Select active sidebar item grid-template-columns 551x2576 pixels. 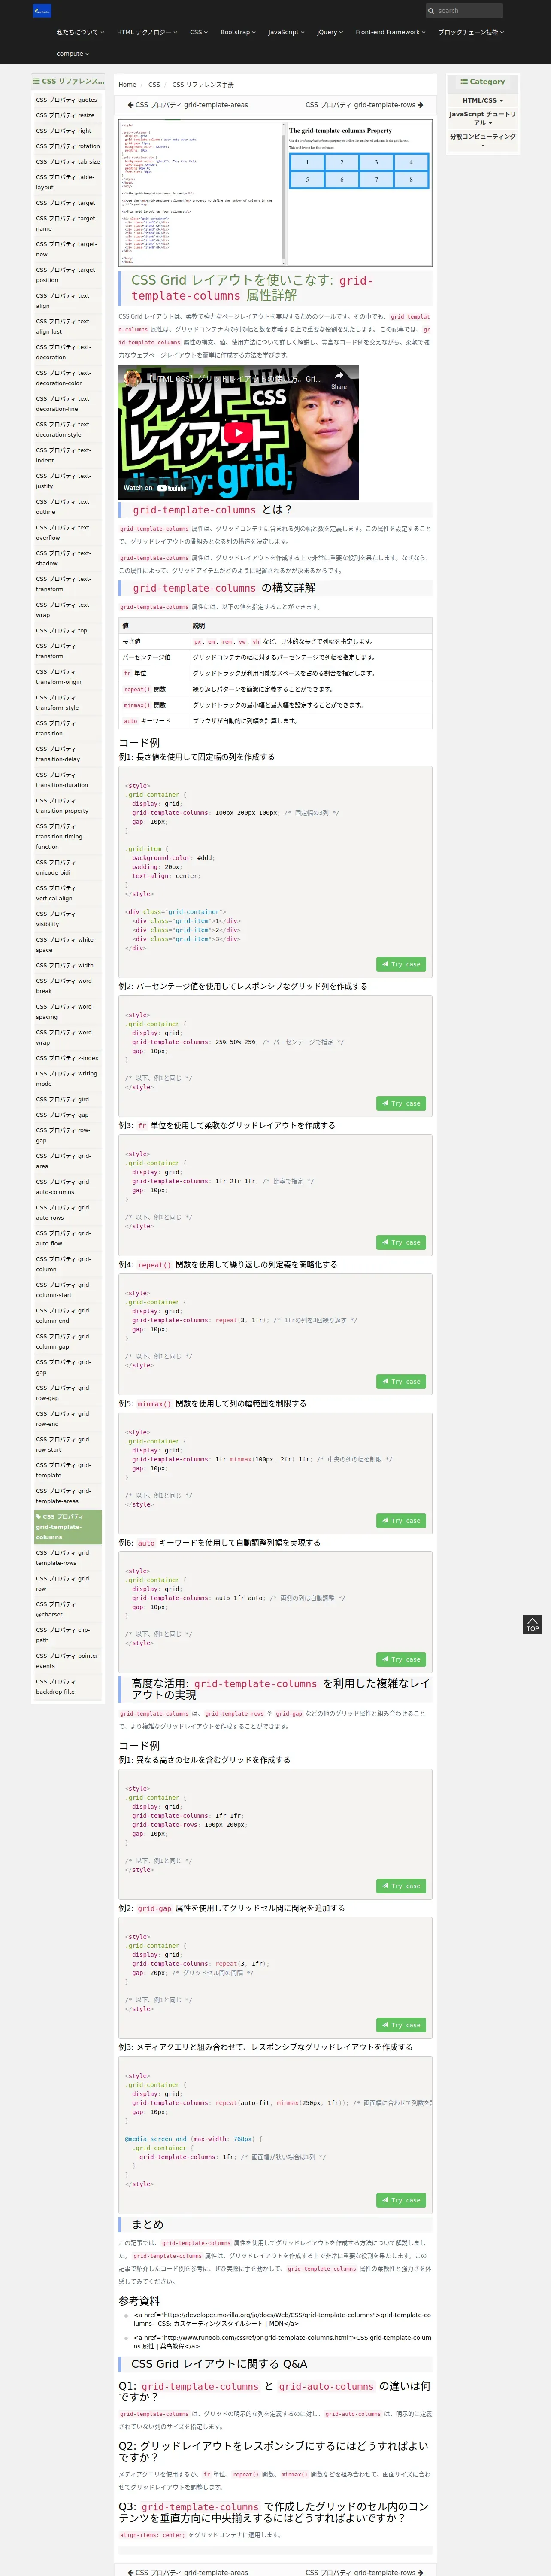(x=67, y=1527)
